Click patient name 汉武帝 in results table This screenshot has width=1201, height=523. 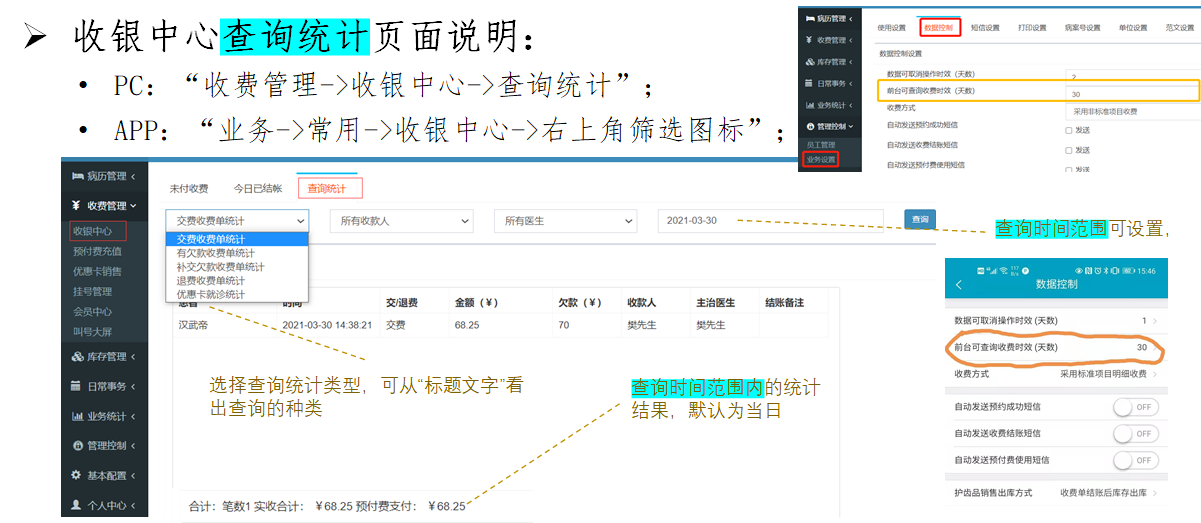coord(193,325)
